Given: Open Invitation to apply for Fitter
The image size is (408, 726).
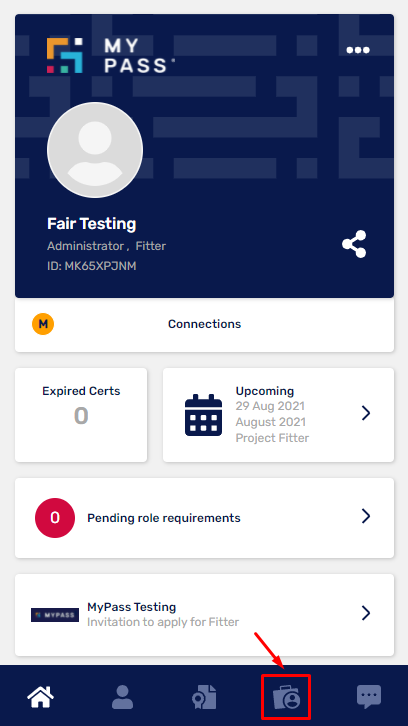Looking at the screenshot, I should click(163, 622).
